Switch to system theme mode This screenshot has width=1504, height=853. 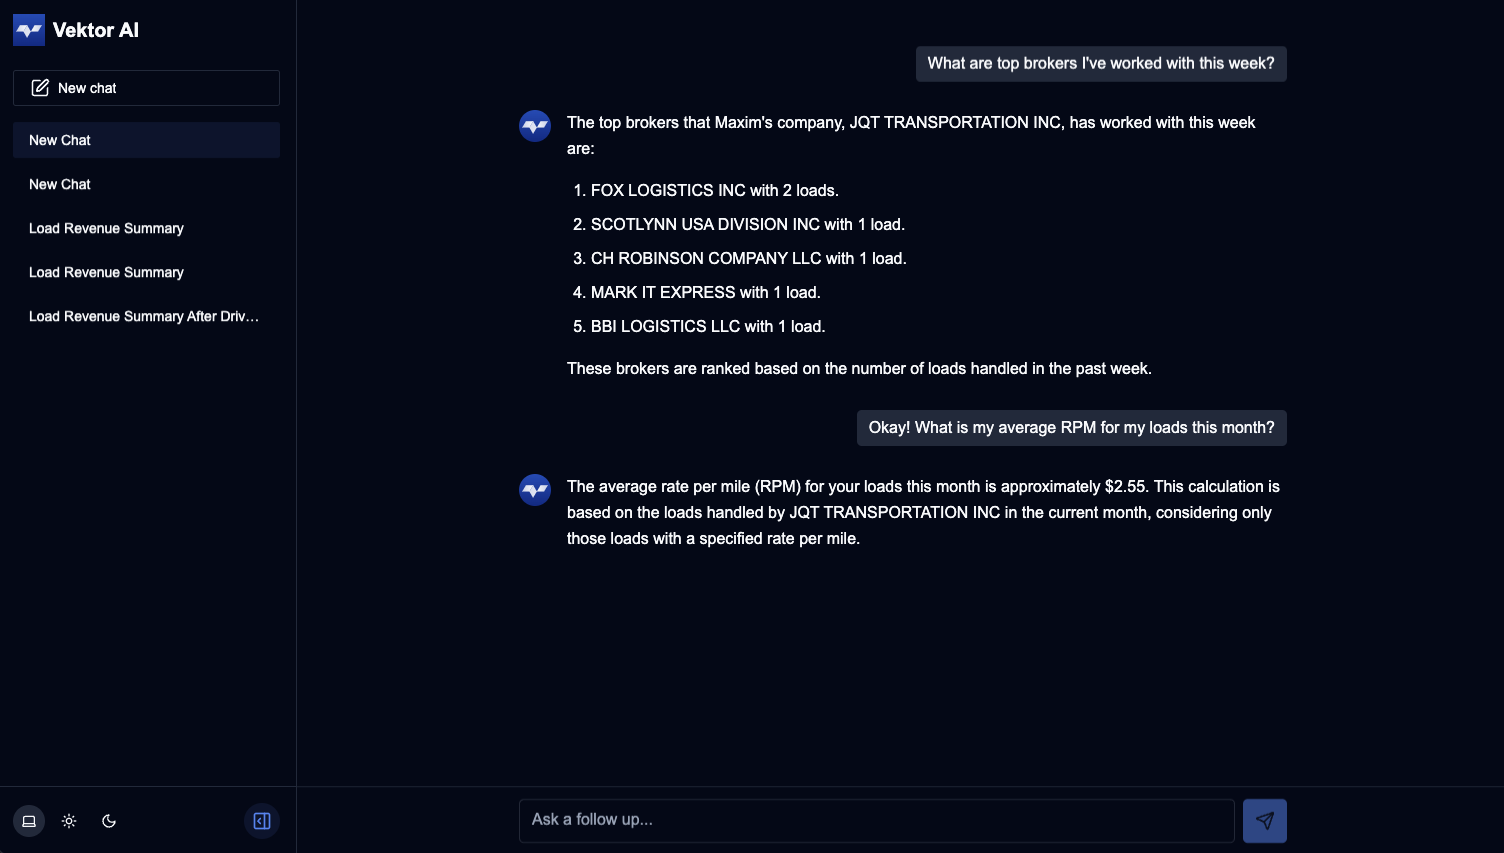(29, 821)
